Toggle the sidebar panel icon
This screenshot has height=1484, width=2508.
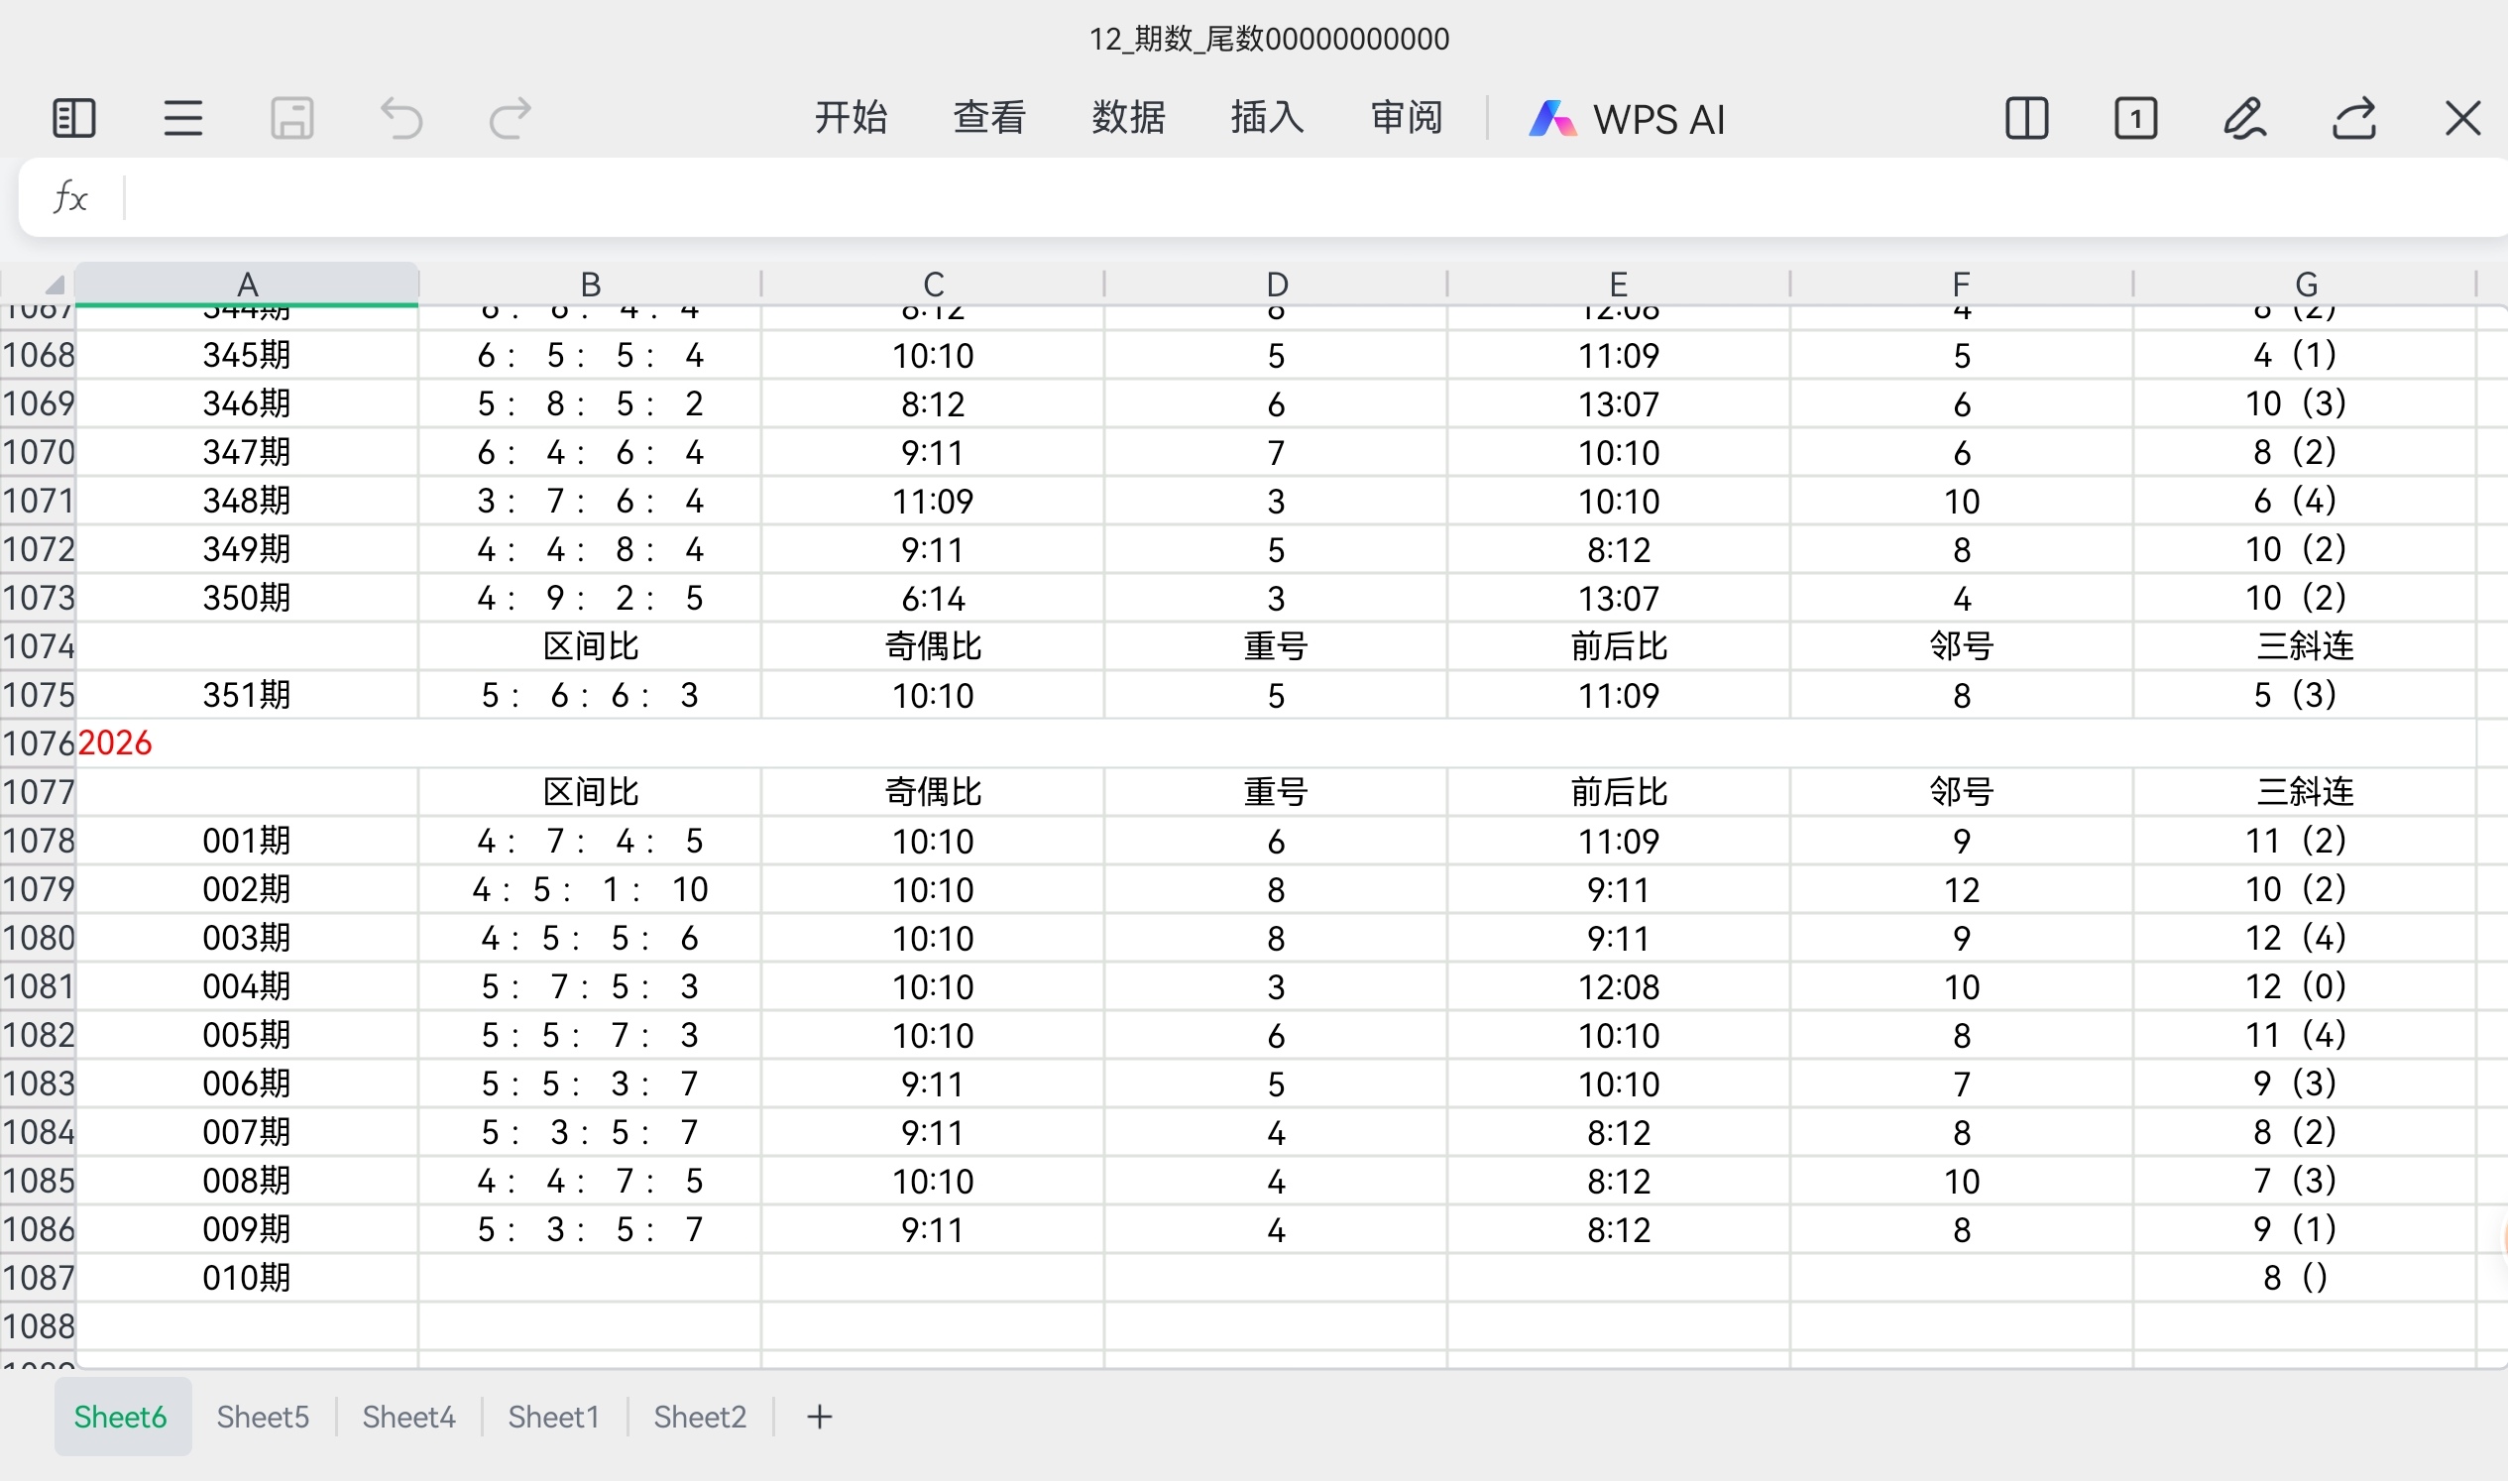tap(73, 118)
